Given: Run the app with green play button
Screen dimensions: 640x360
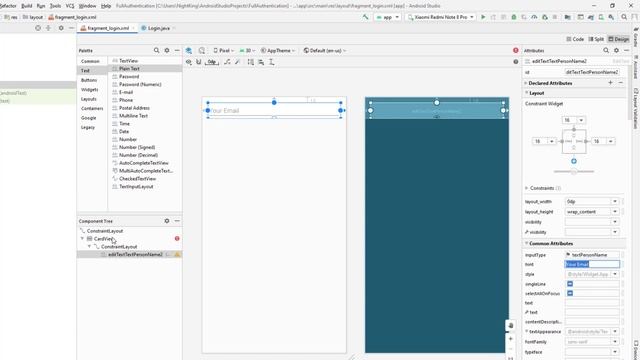Looking at the screenshot, I should coord(483,17).
